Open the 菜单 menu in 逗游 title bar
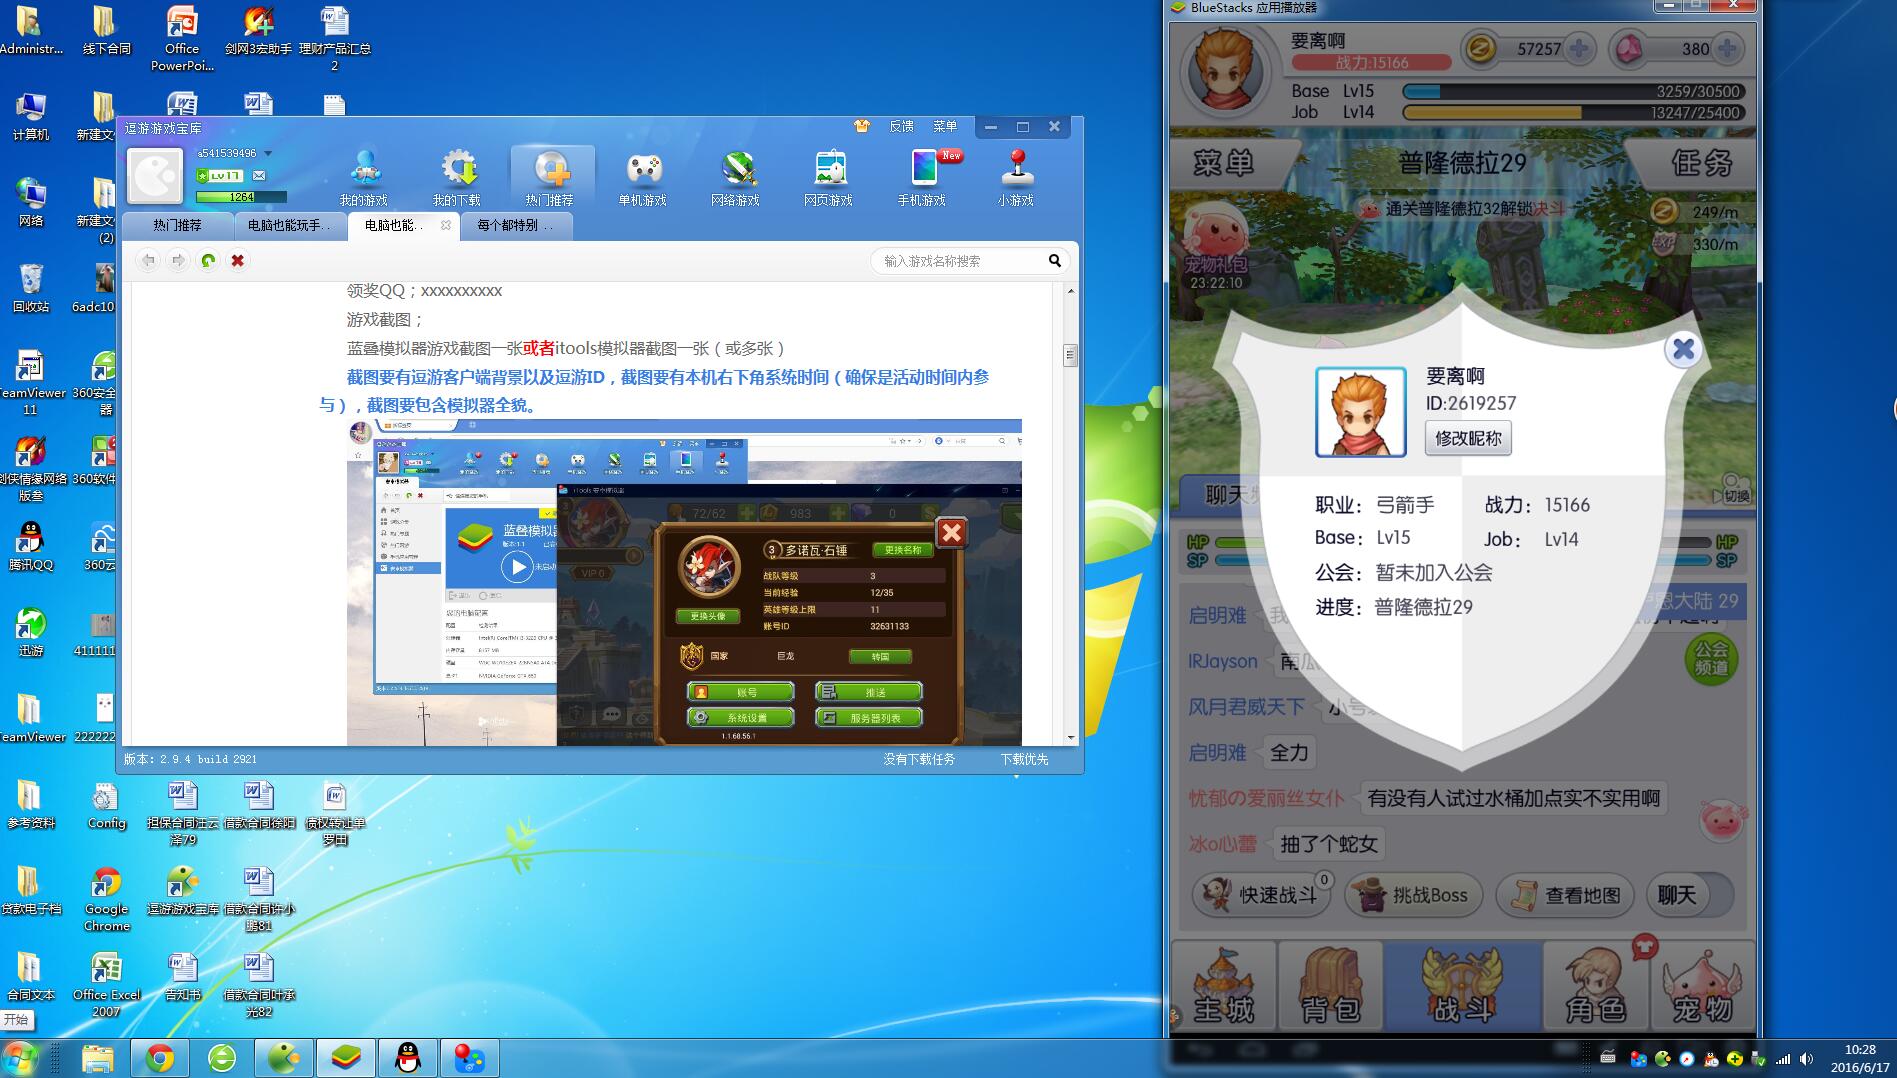Viewport: 1897px width, 1078px height. pyautogui.click(x=945, y=127)
